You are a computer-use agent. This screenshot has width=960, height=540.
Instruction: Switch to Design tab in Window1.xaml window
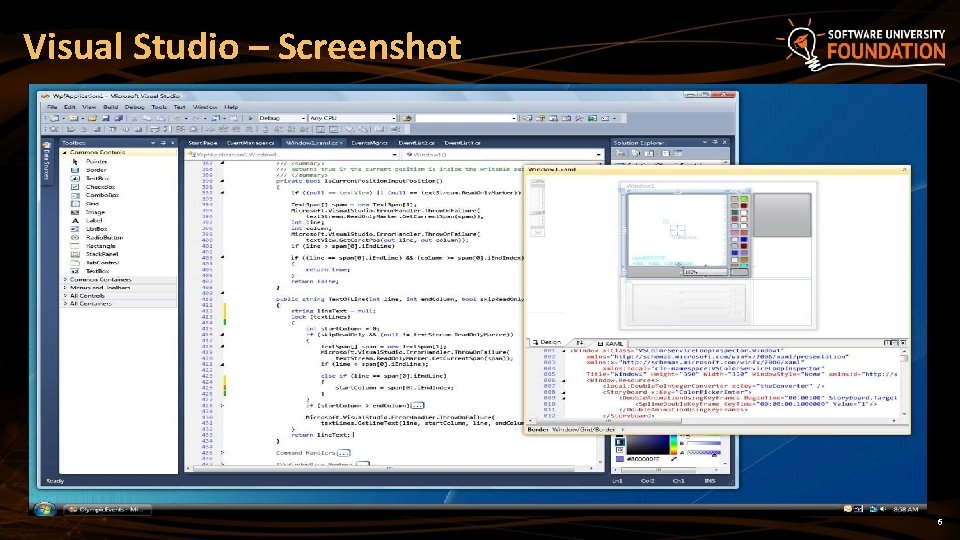[547, 343]
